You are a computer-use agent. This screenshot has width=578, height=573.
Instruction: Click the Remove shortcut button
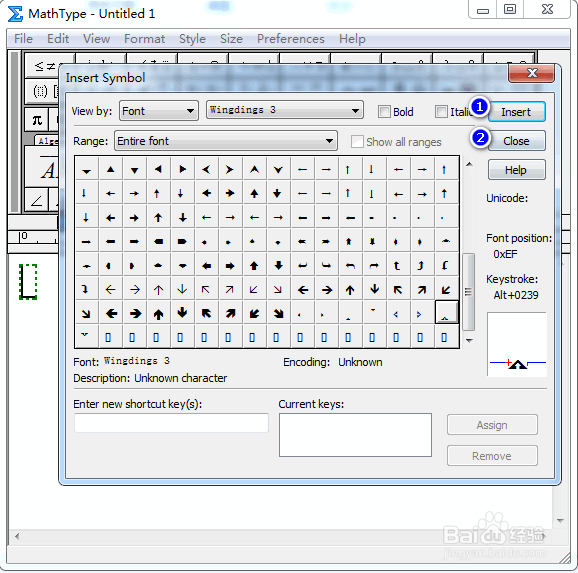point(492,456)
